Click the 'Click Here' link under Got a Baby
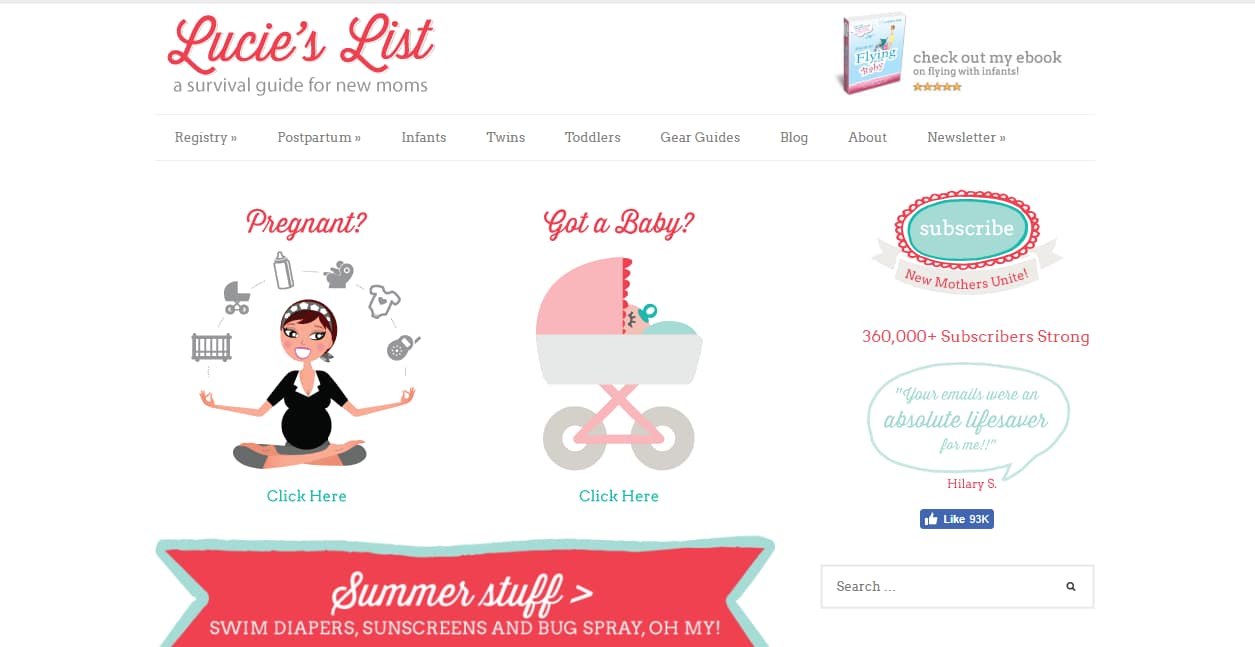 [x=619, y=496]
